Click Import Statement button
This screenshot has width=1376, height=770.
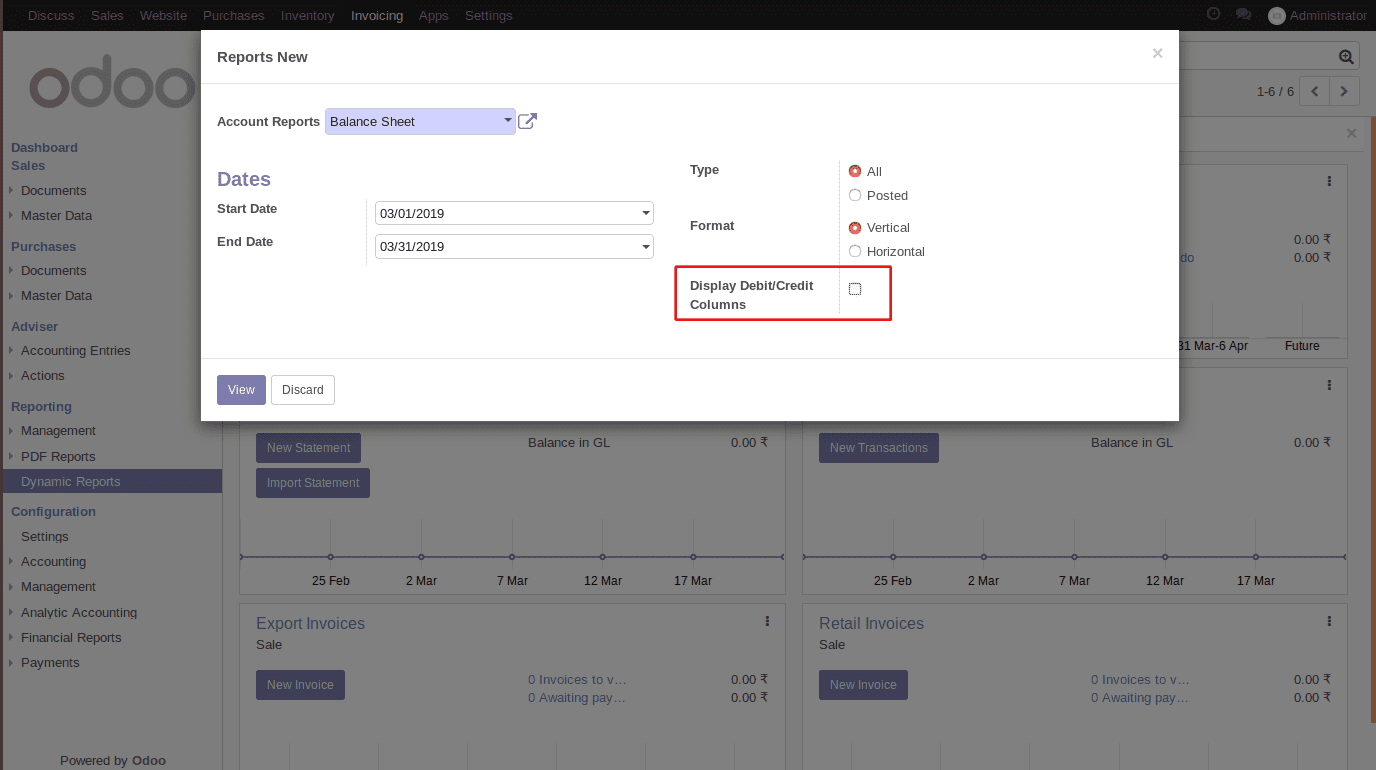[x=313, y=483]
